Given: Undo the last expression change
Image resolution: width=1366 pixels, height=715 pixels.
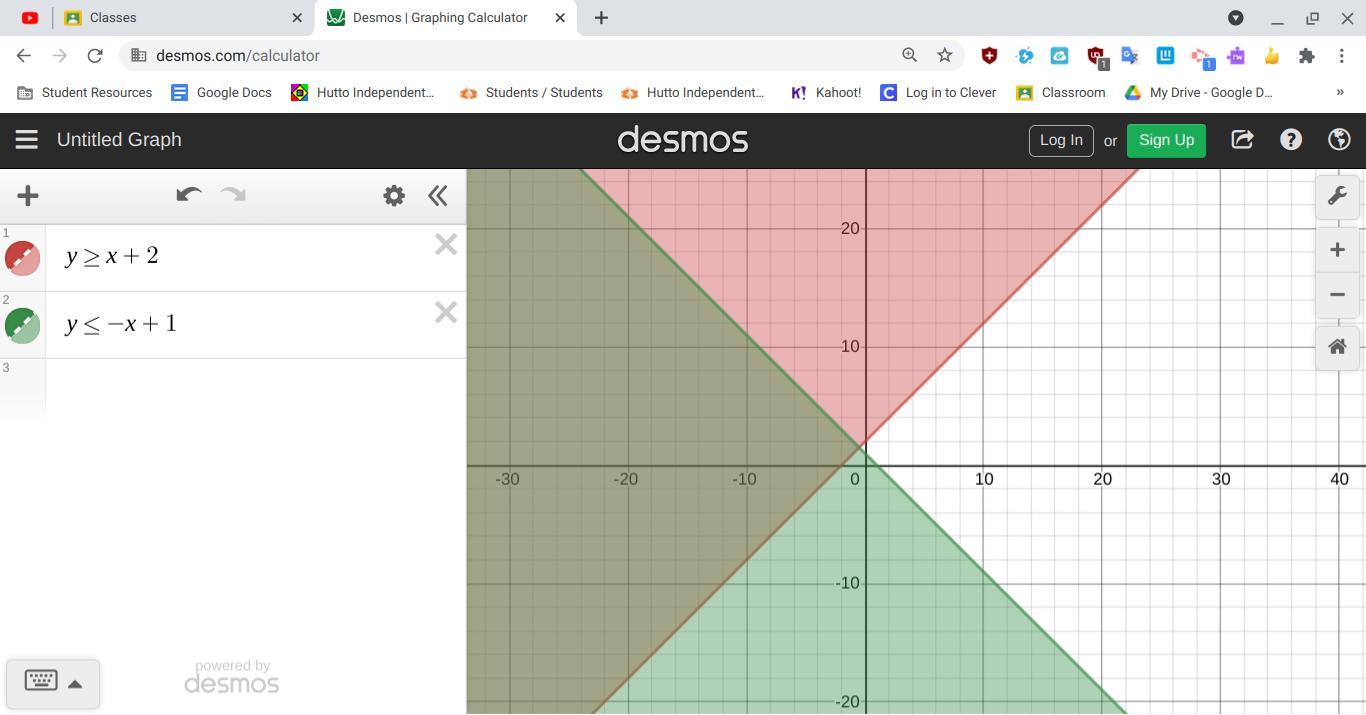Looking at the screenshot, I should click(188, 195).
